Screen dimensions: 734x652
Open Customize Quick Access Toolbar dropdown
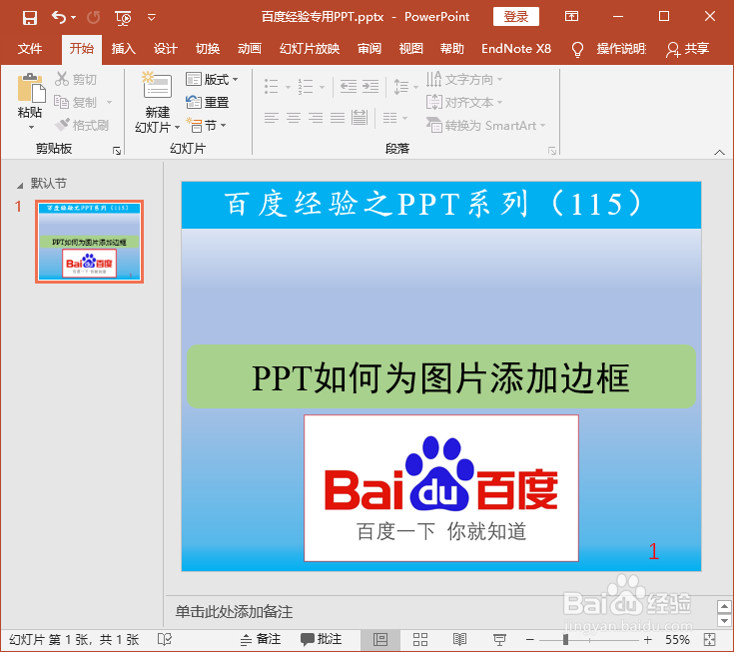(151, 18)
